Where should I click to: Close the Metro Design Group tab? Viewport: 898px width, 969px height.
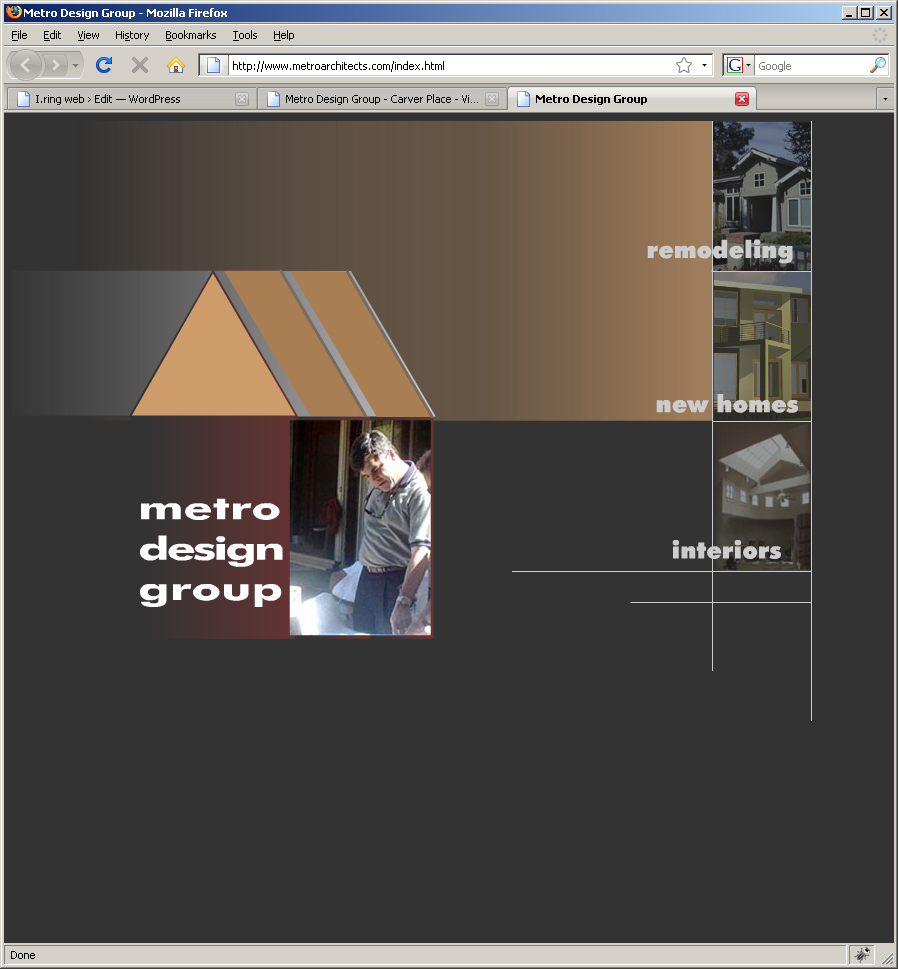point(742,99)
